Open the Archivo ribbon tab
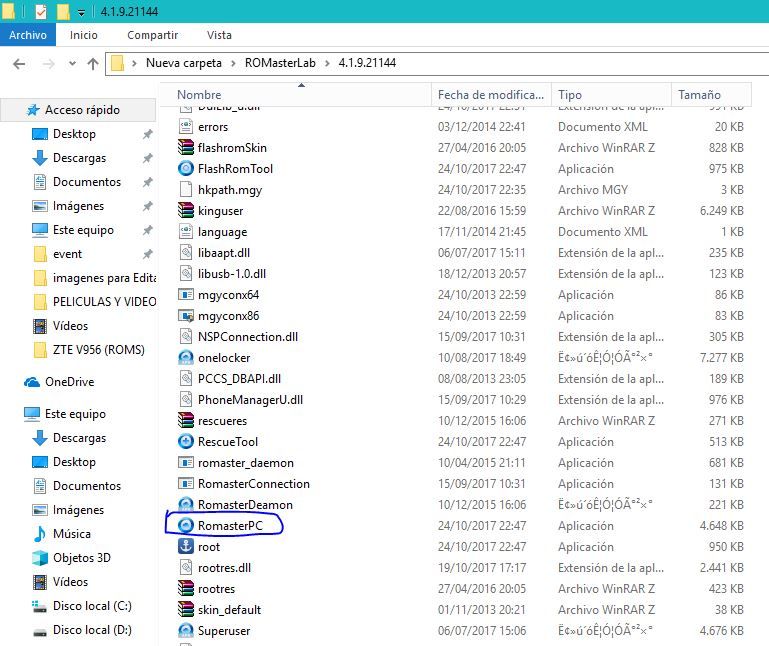The width and height of the screenshot is (769, 646). click(x=28, y=35)
